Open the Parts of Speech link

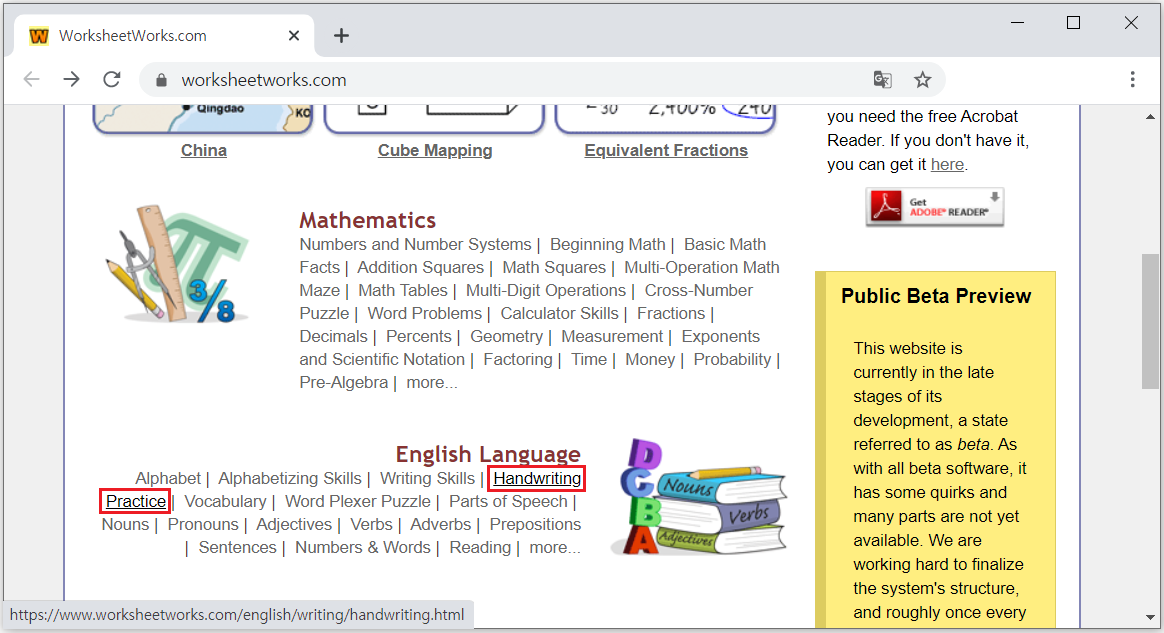[x=508, y=502]
